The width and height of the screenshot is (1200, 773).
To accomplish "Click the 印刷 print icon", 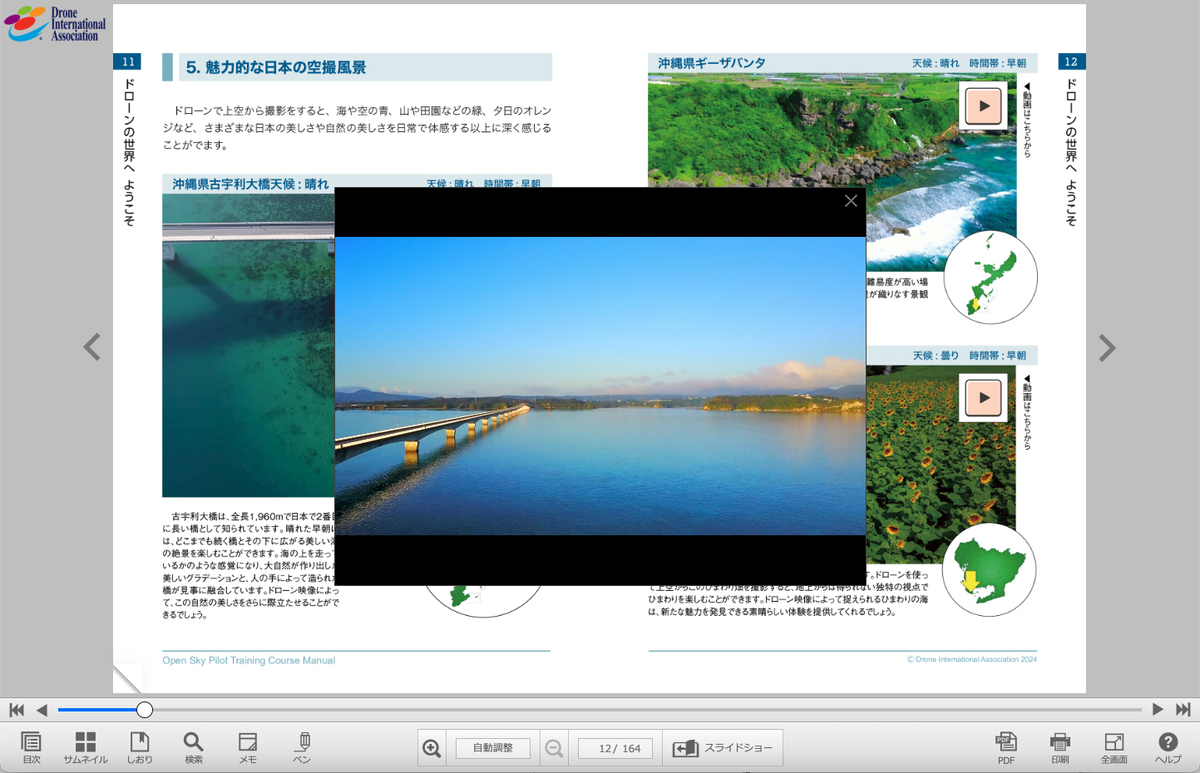I will pos(1060,747).
